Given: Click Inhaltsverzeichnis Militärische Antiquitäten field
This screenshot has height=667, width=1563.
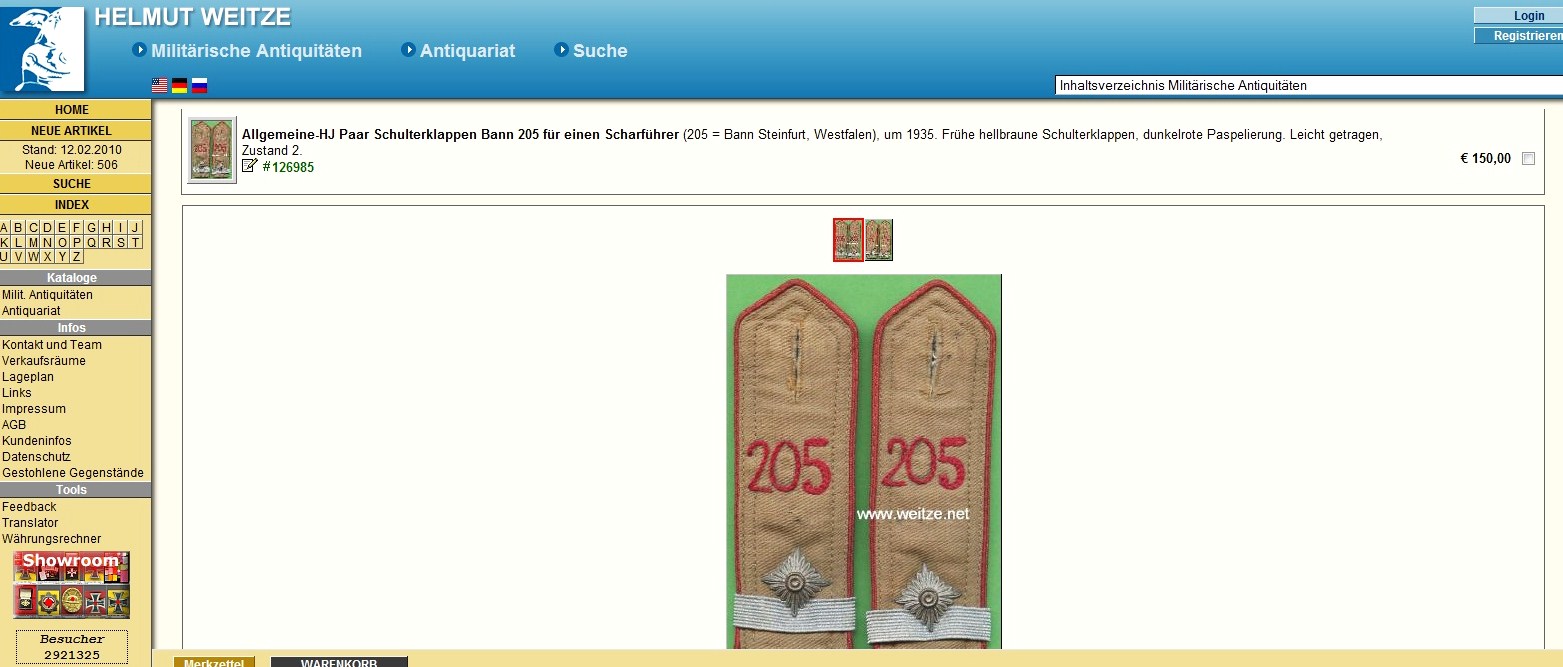Looking at the screenshot, I should tap(1309, 86).
